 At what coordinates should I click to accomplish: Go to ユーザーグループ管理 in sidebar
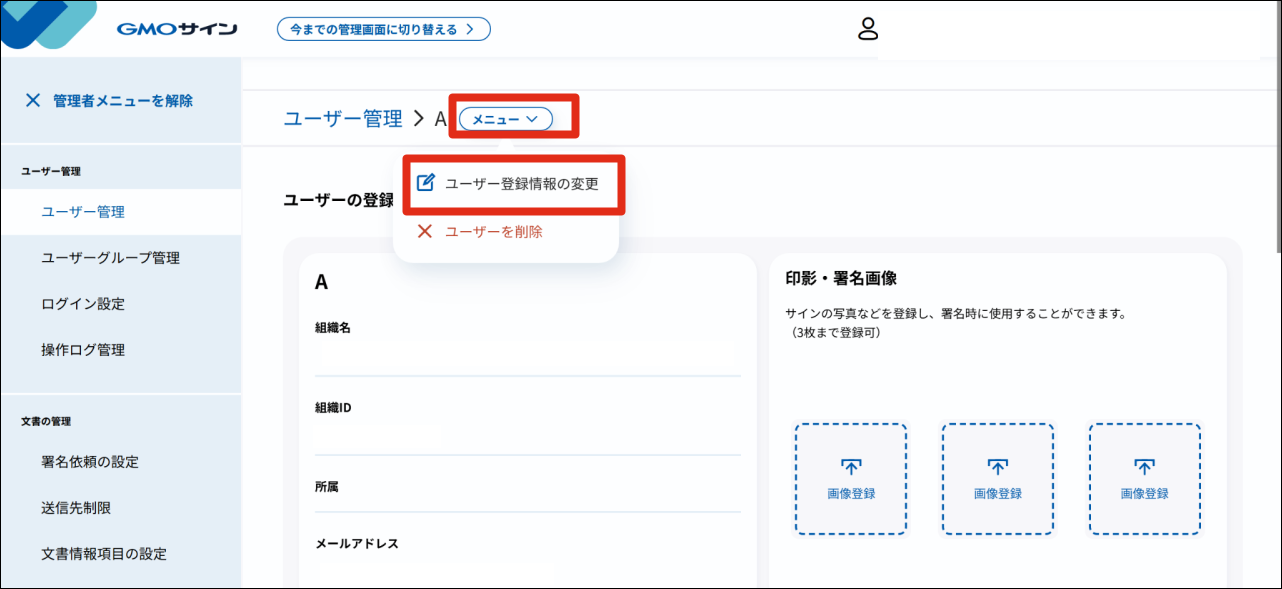[x=111, y=258]
